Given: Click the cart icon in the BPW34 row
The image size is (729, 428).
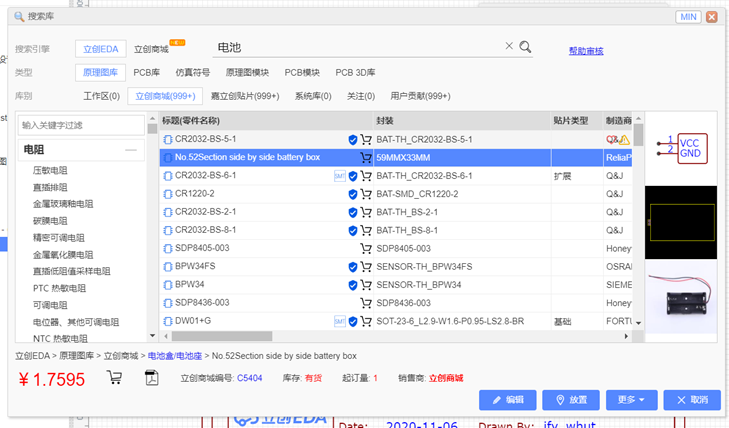Looking at the screenshot, I should tap(366, 284).
